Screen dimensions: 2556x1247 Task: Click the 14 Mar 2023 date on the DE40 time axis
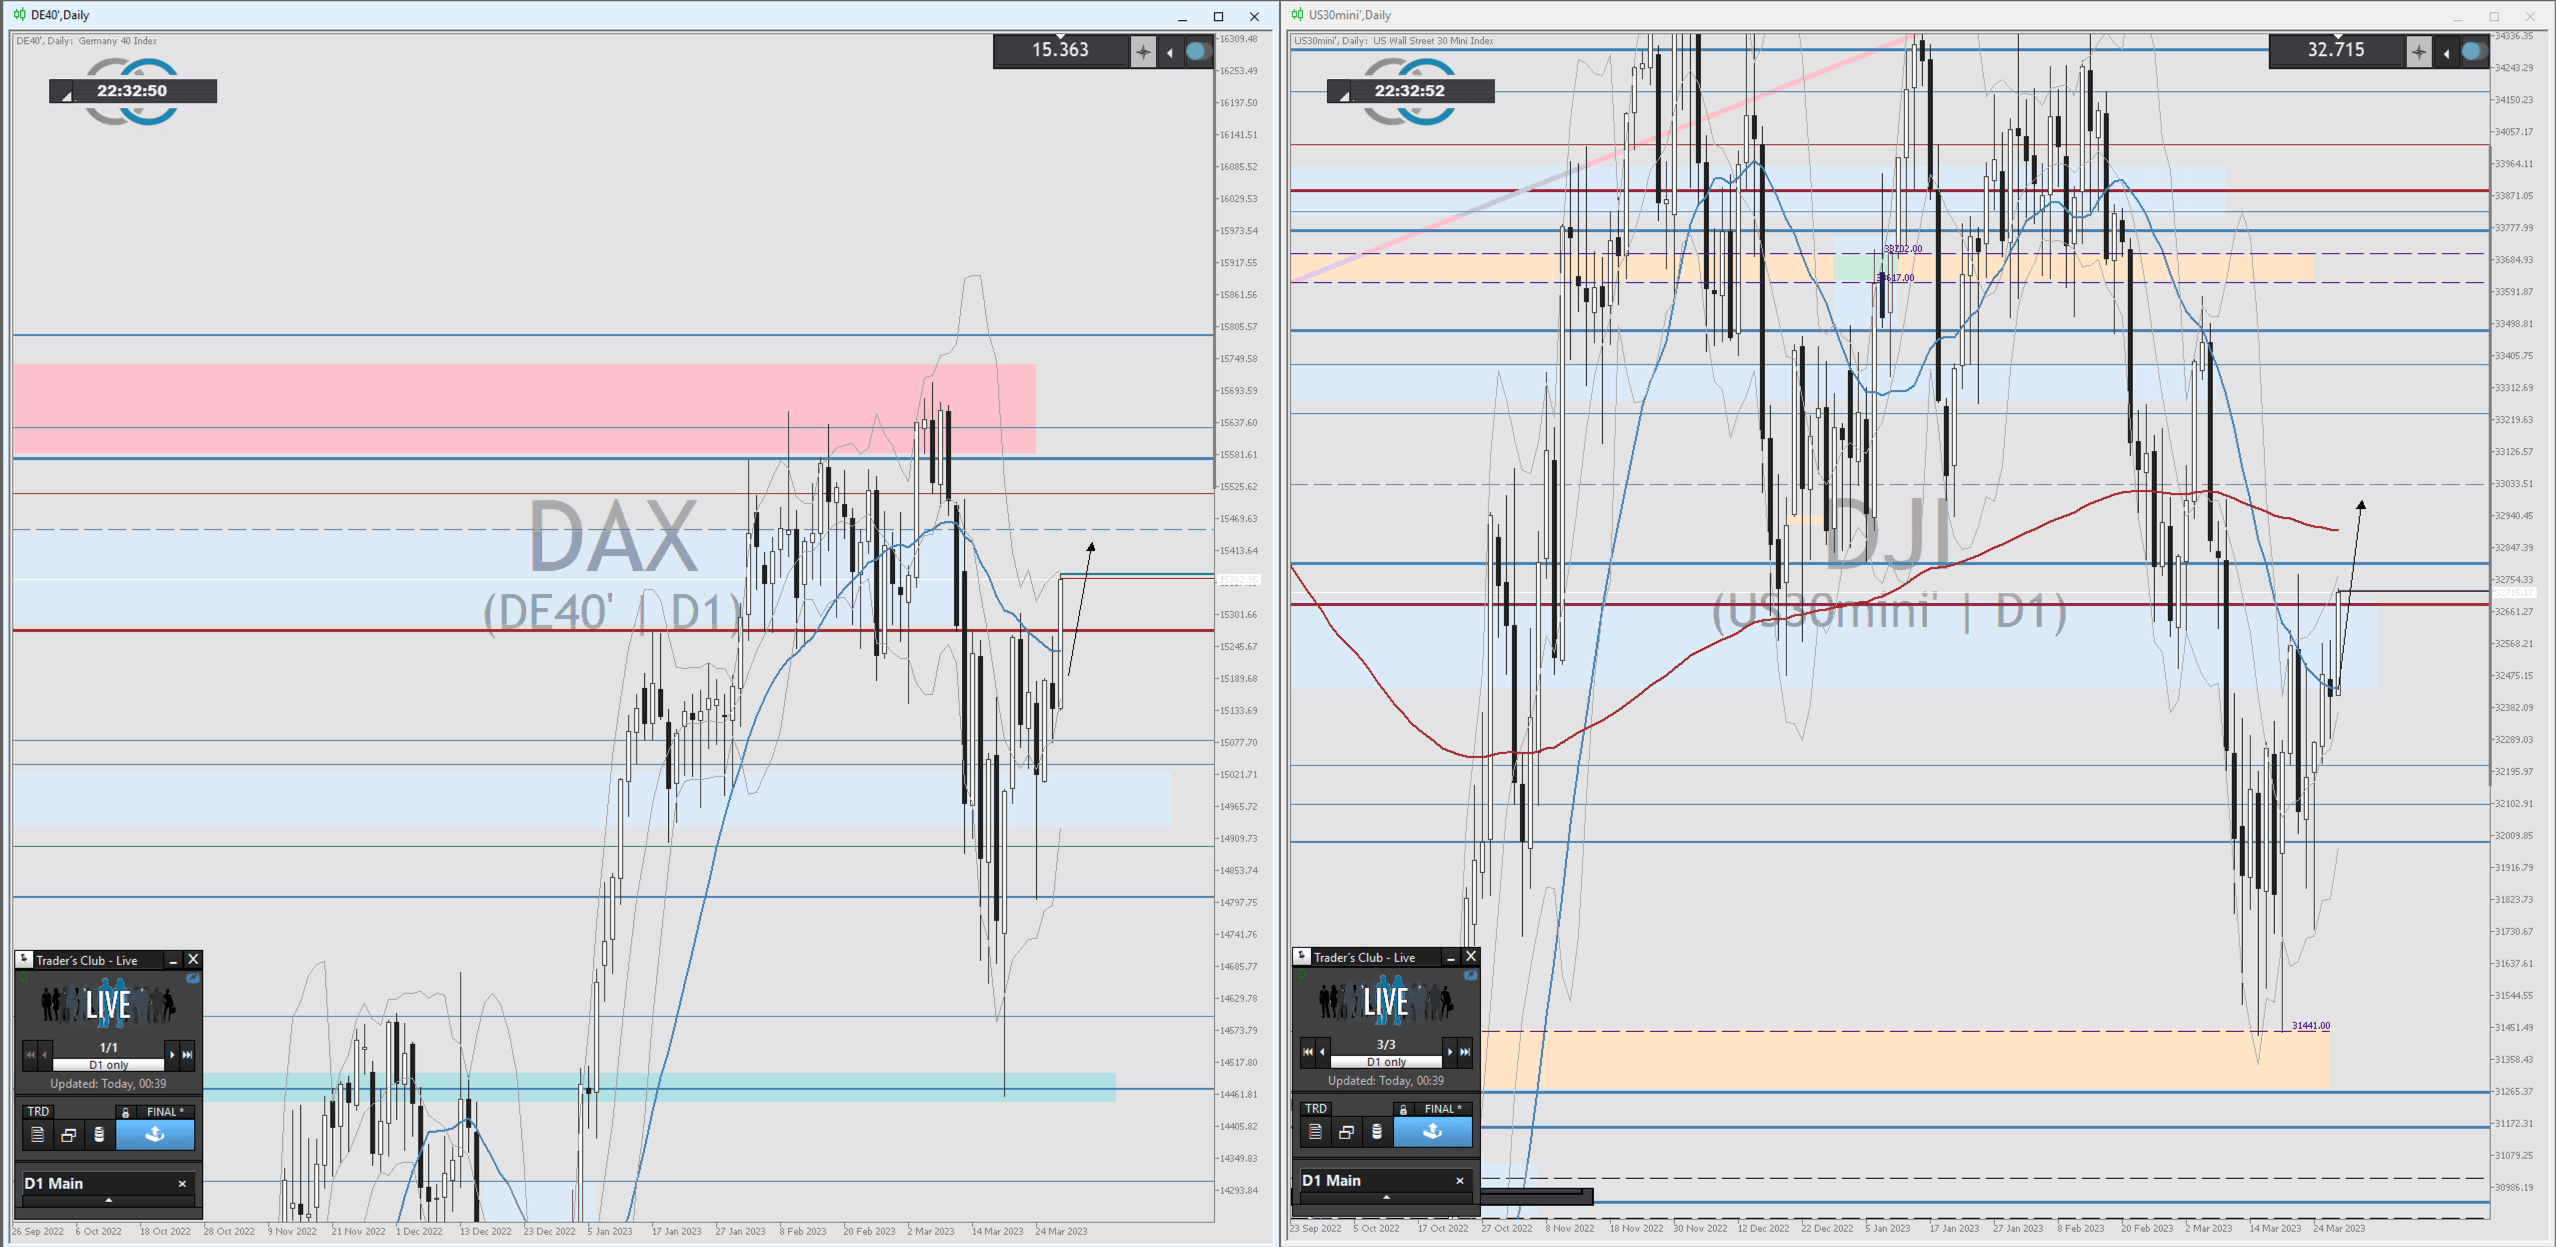(997, 1231)
